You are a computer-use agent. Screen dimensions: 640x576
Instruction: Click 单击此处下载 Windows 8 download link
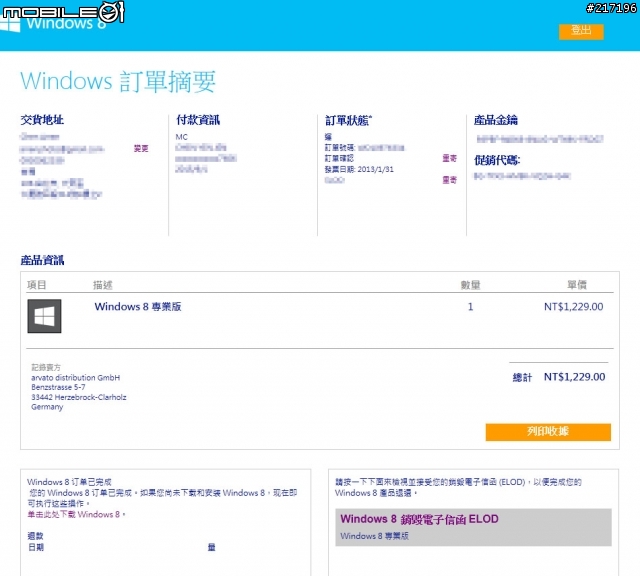(x=74, y=514)
